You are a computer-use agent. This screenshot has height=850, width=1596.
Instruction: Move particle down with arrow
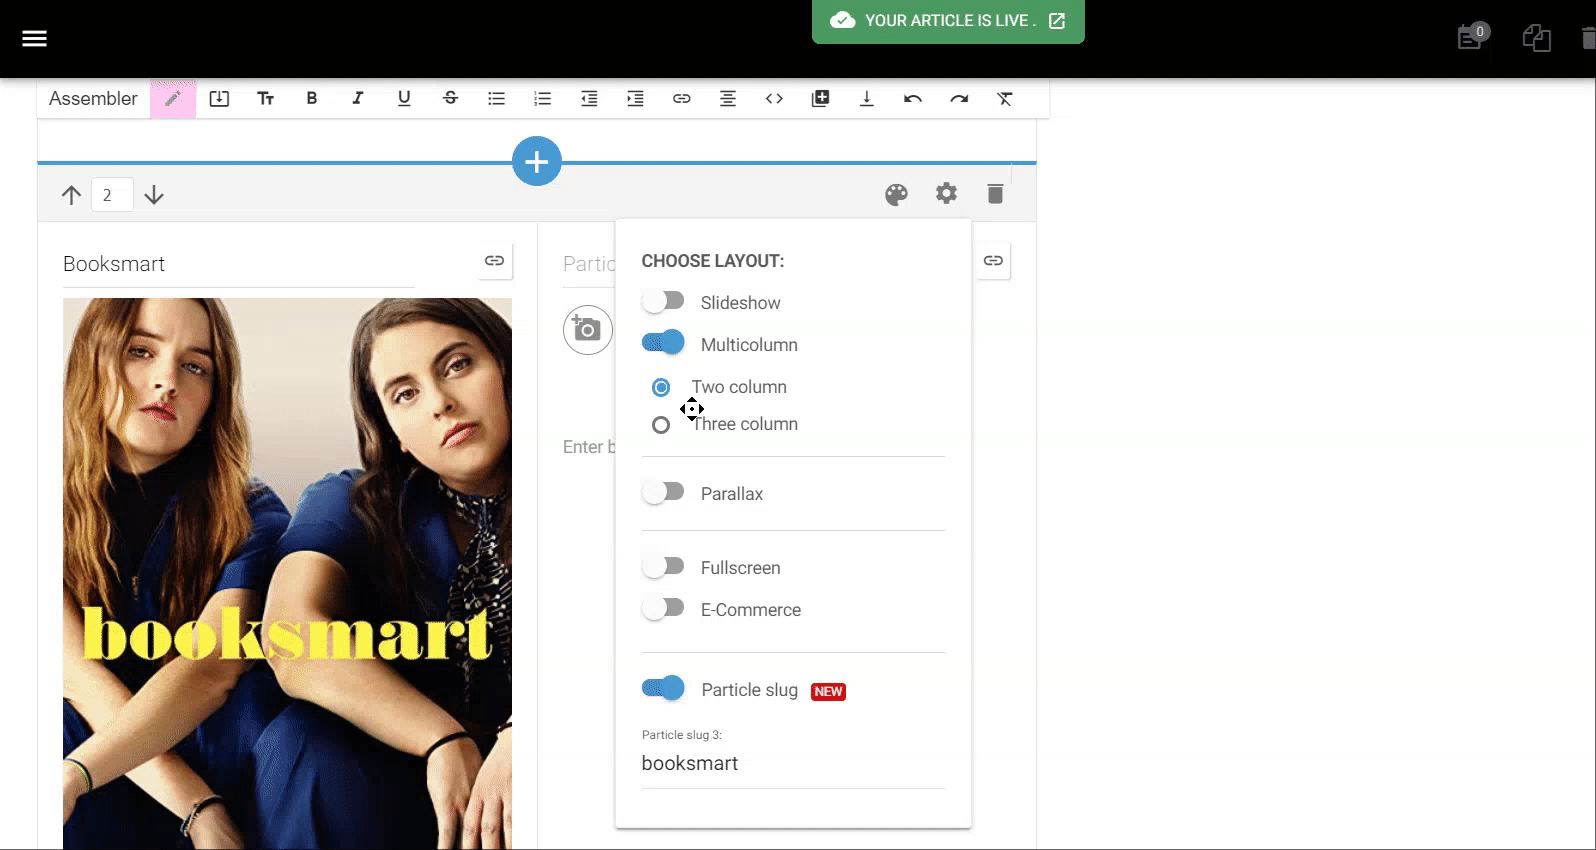[x=153, y=195]
